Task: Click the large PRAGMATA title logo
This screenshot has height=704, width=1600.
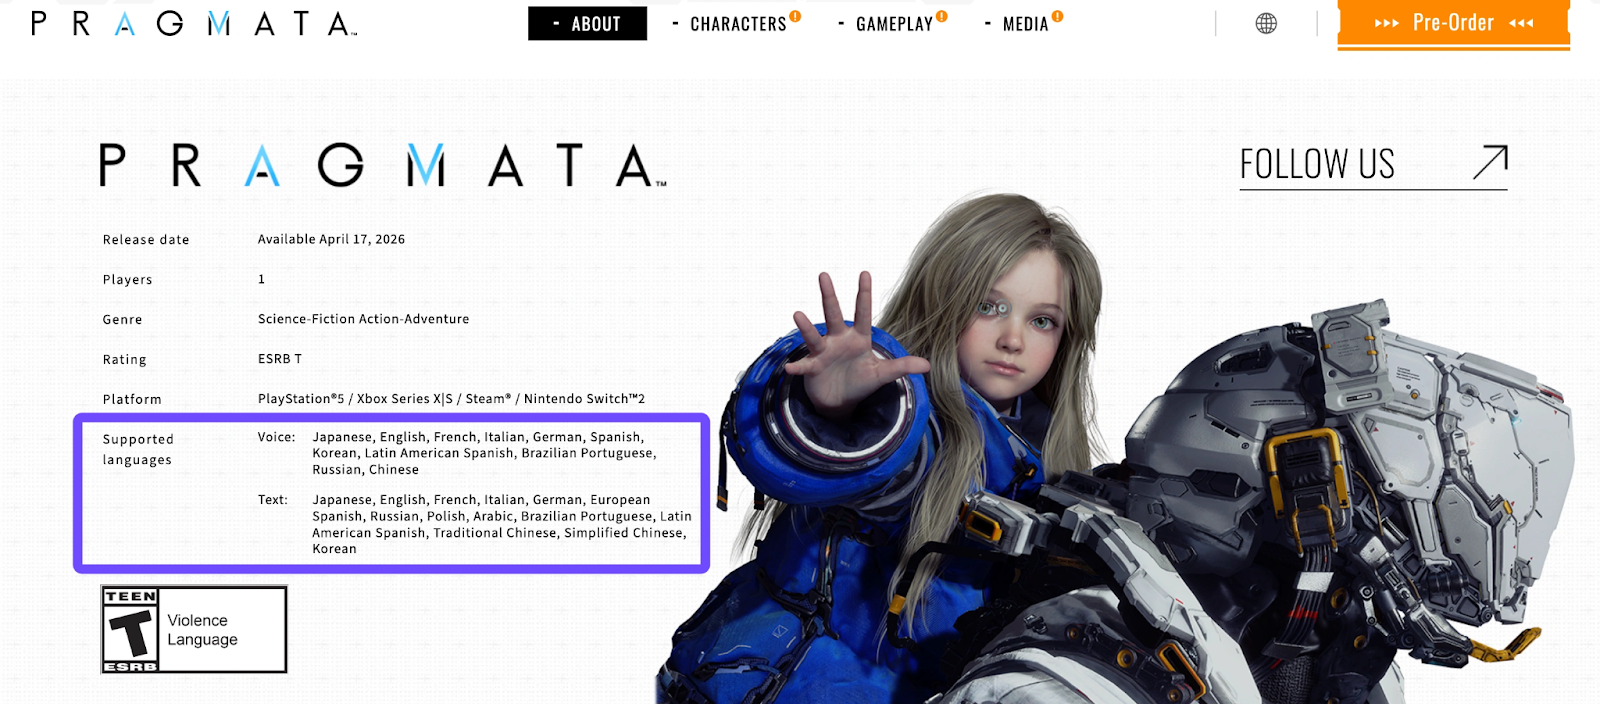Action: coord(382,166)
